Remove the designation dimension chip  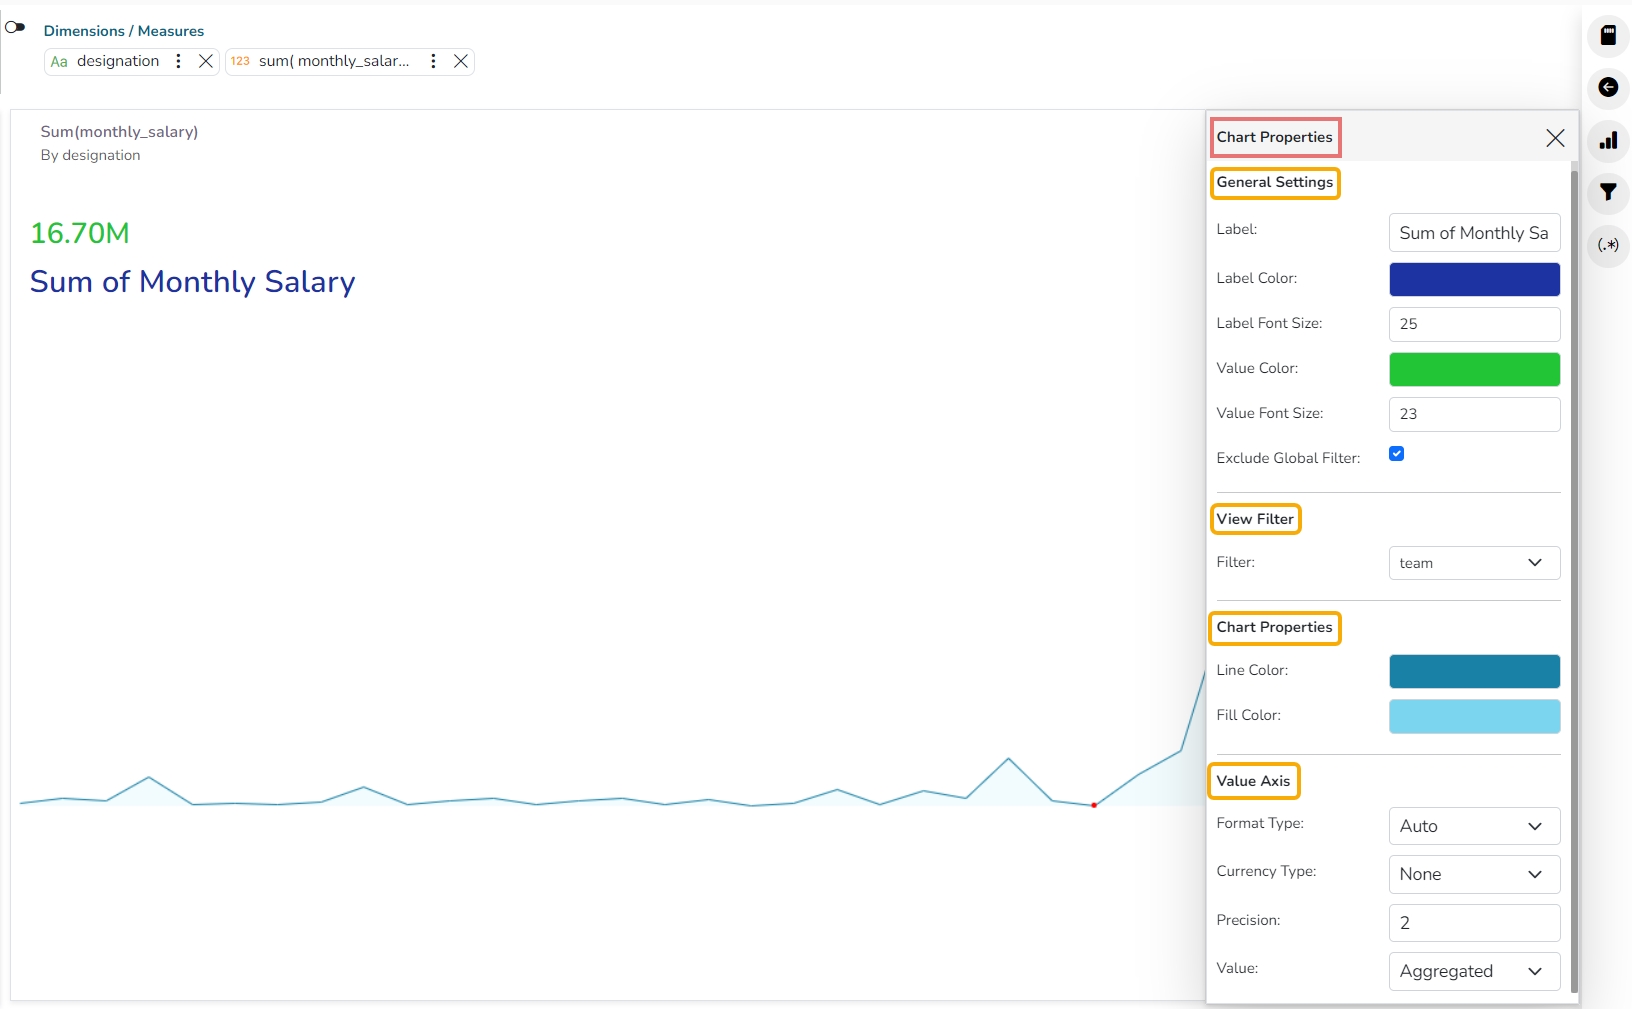pyautogui.click(x=206, y=61)
